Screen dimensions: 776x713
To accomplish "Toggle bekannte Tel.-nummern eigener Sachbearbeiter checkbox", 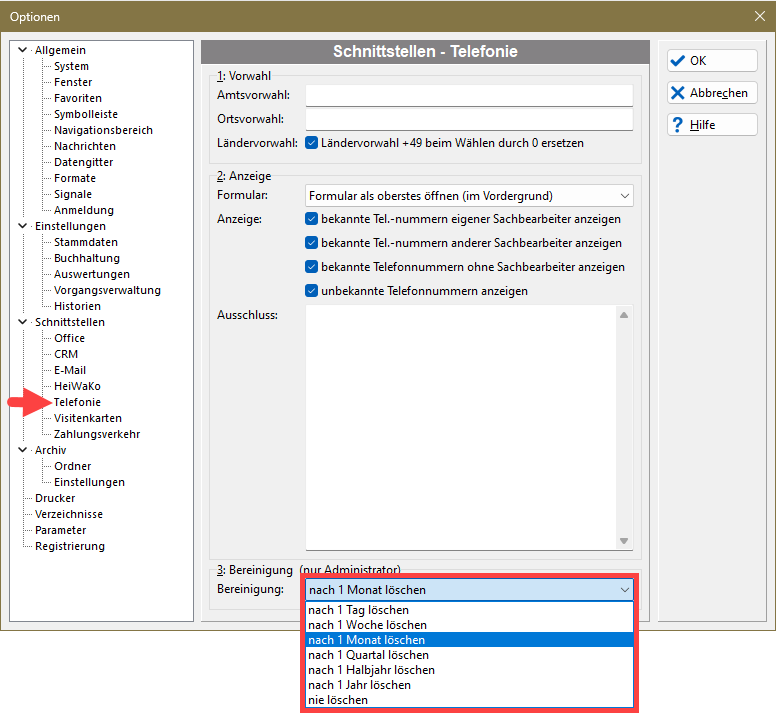I will [311, 219].
